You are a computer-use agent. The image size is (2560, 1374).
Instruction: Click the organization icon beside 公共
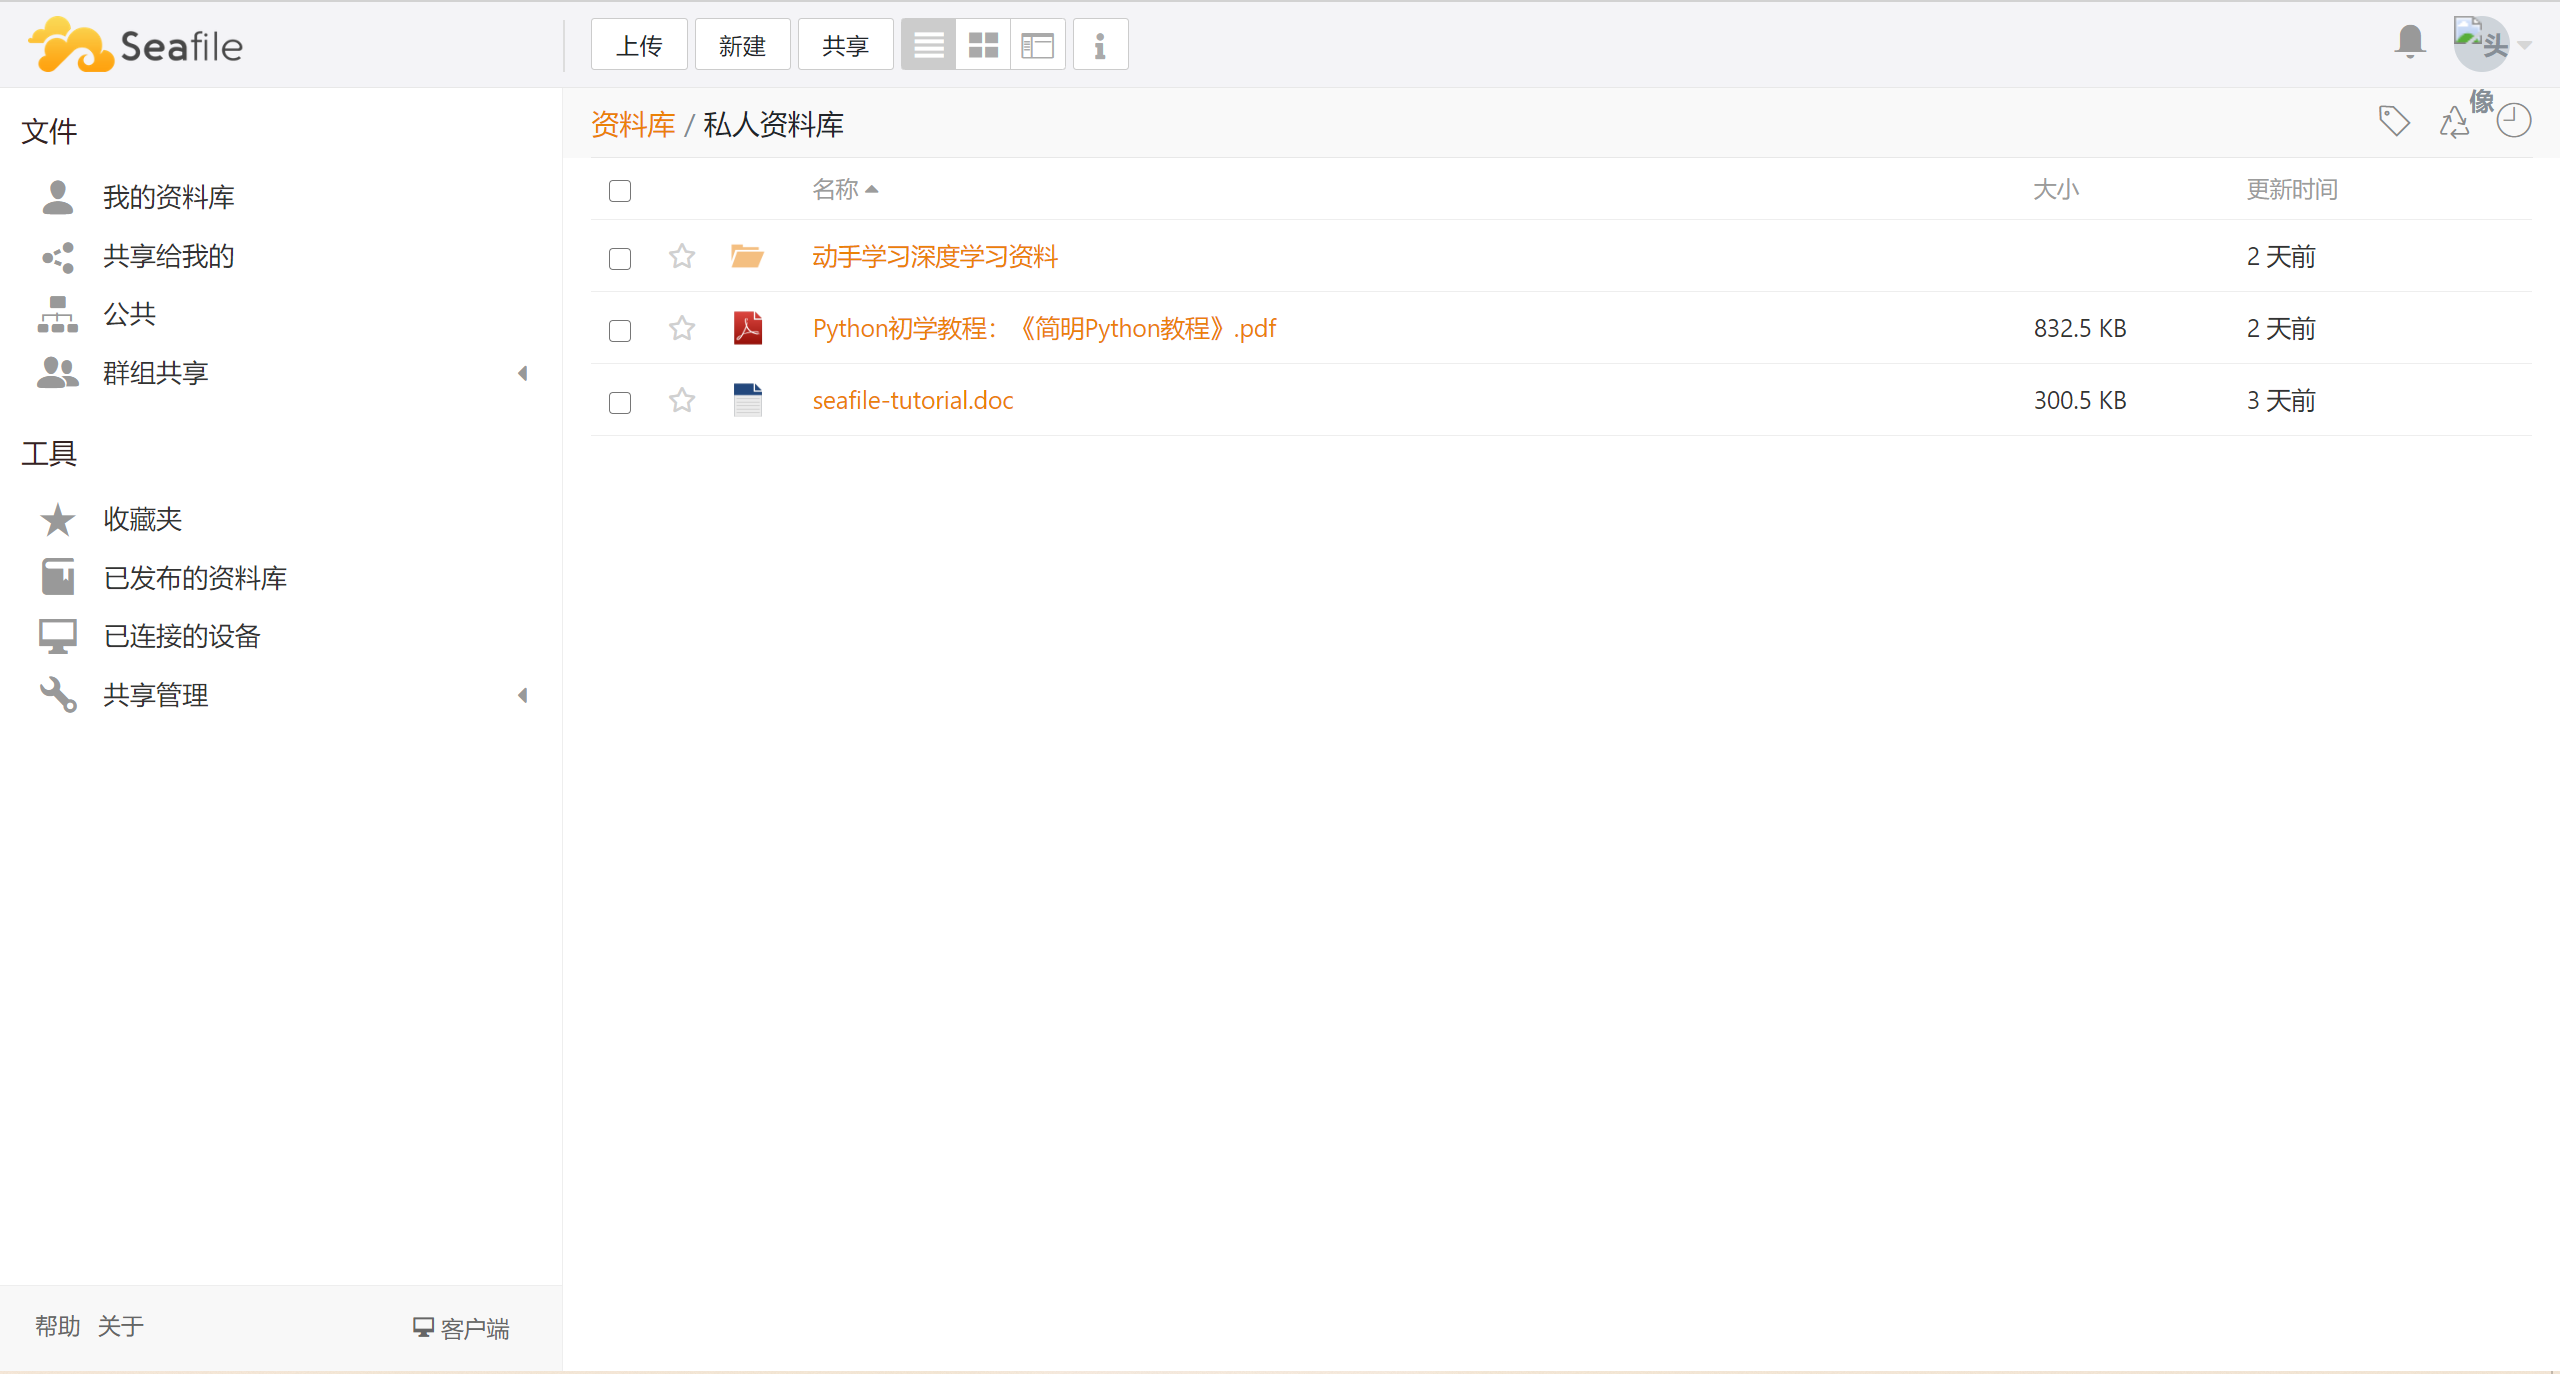(58, 315)
